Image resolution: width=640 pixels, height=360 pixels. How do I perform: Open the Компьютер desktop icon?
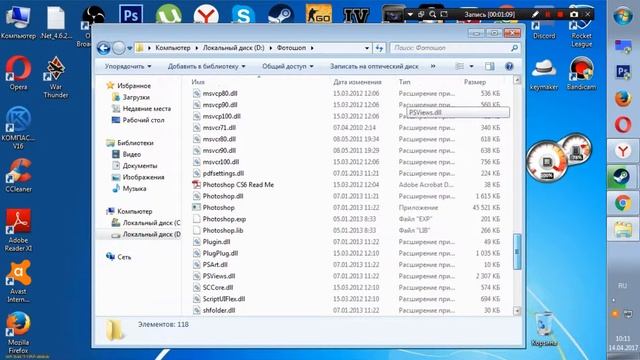point(18,22)
